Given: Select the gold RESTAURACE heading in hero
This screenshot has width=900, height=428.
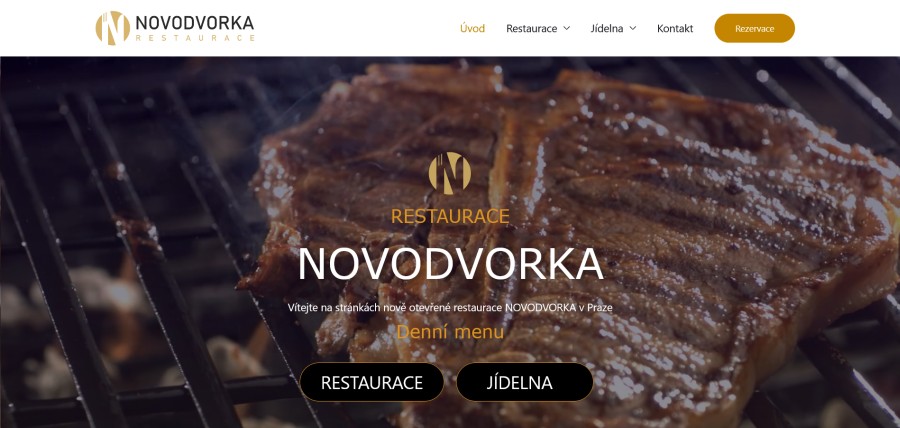Looking at the screenshot, I should tap(450, 216).
